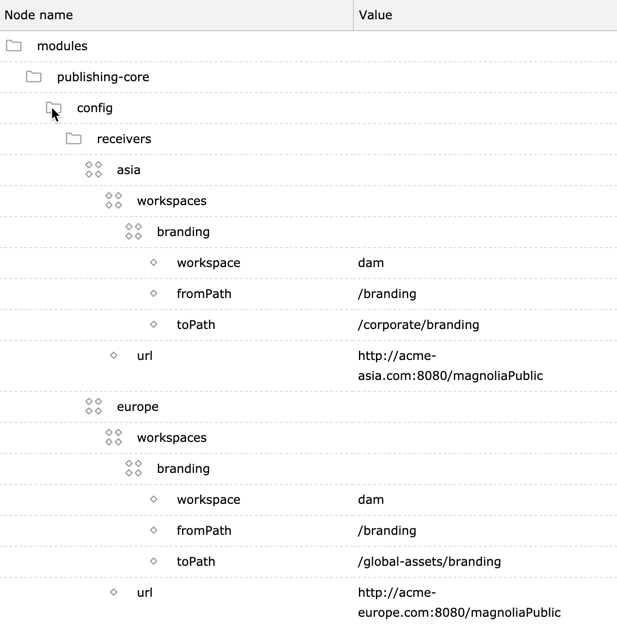Sort by the Value column header
617x628 pixels.
pyautogui.click(x=375, y=15)
